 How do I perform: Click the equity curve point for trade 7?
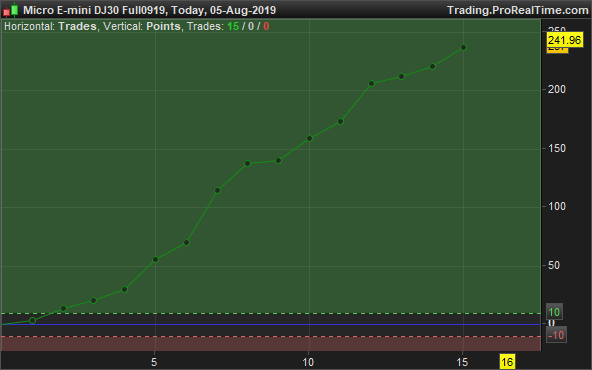[x=217, y=191]
